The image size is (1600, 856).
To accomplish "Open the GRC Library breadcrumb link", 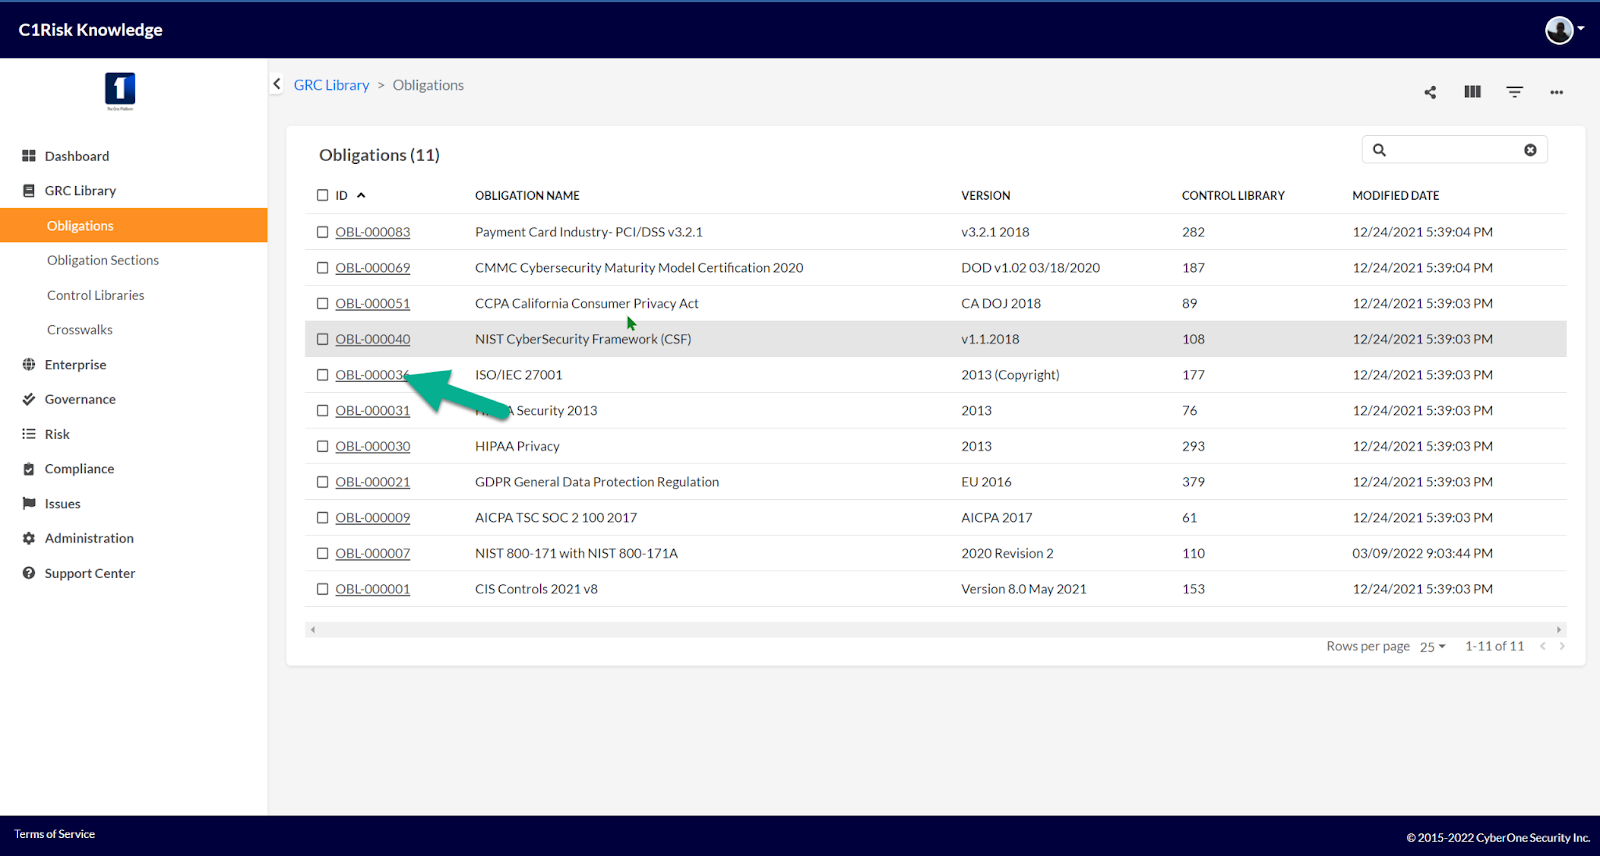I will tap(331, 85).
